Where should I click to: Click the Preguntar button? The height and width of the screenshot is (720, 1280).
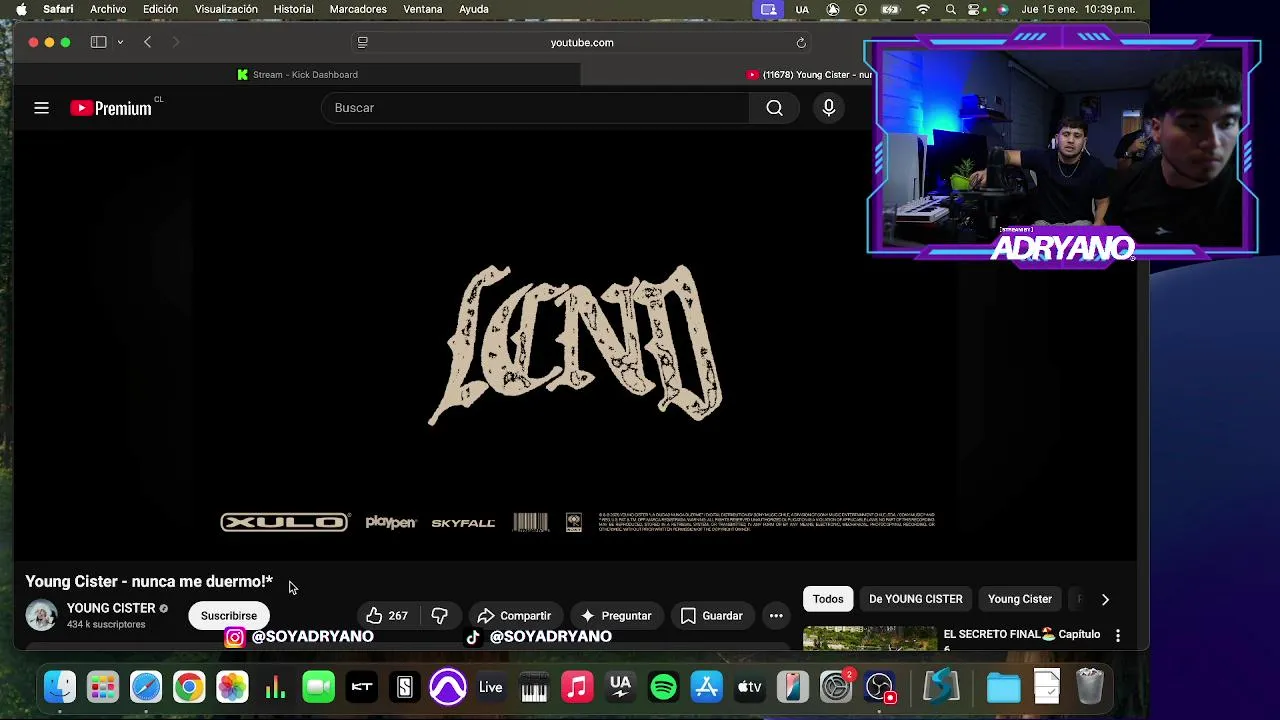(616, 616)
